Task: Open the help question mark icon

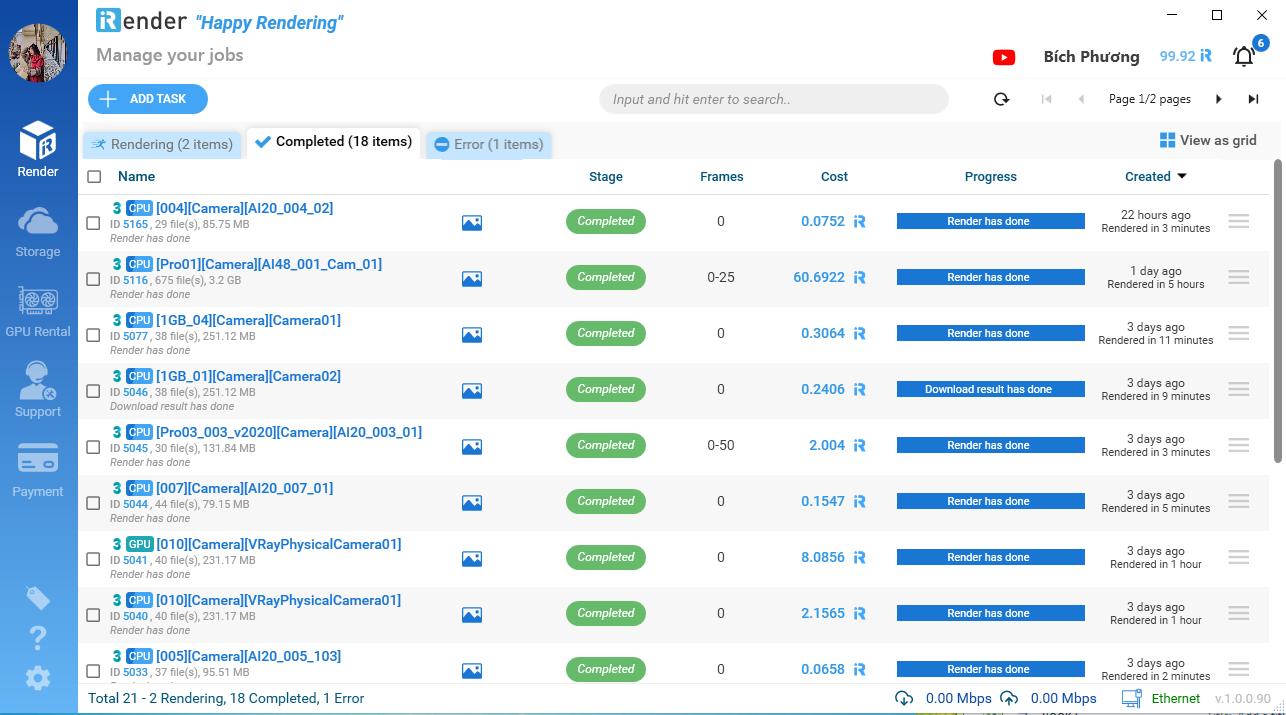Action: (38, 637)
